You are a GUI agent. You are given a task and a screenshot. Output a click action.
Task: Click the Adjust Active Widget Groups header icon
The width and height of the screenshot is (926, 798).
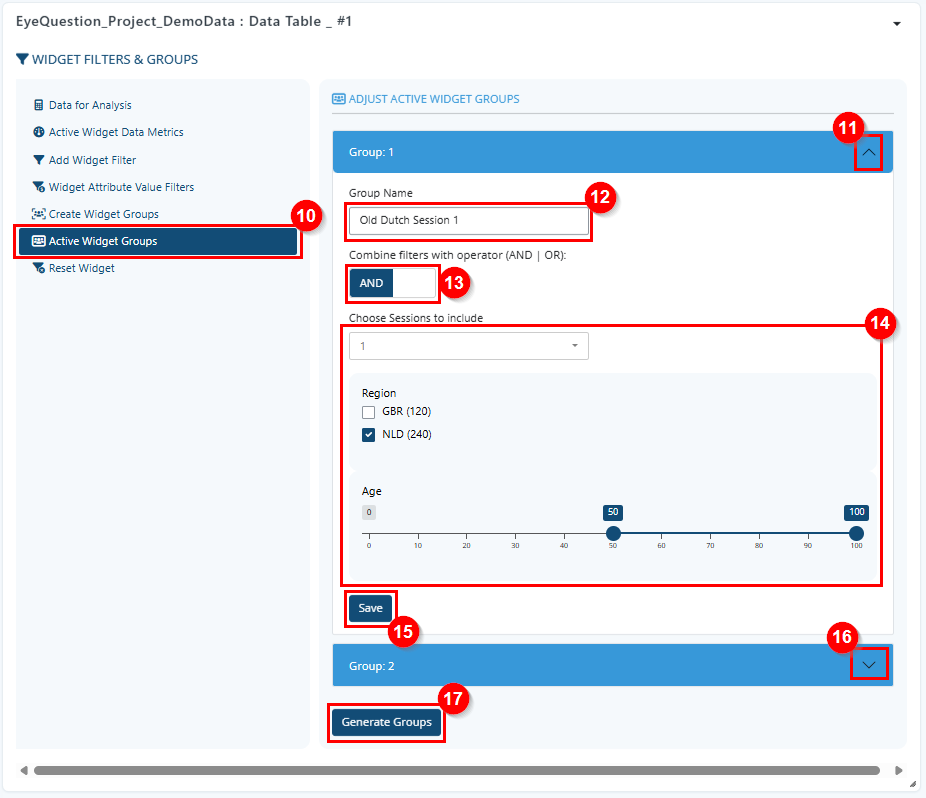(338, 99)
